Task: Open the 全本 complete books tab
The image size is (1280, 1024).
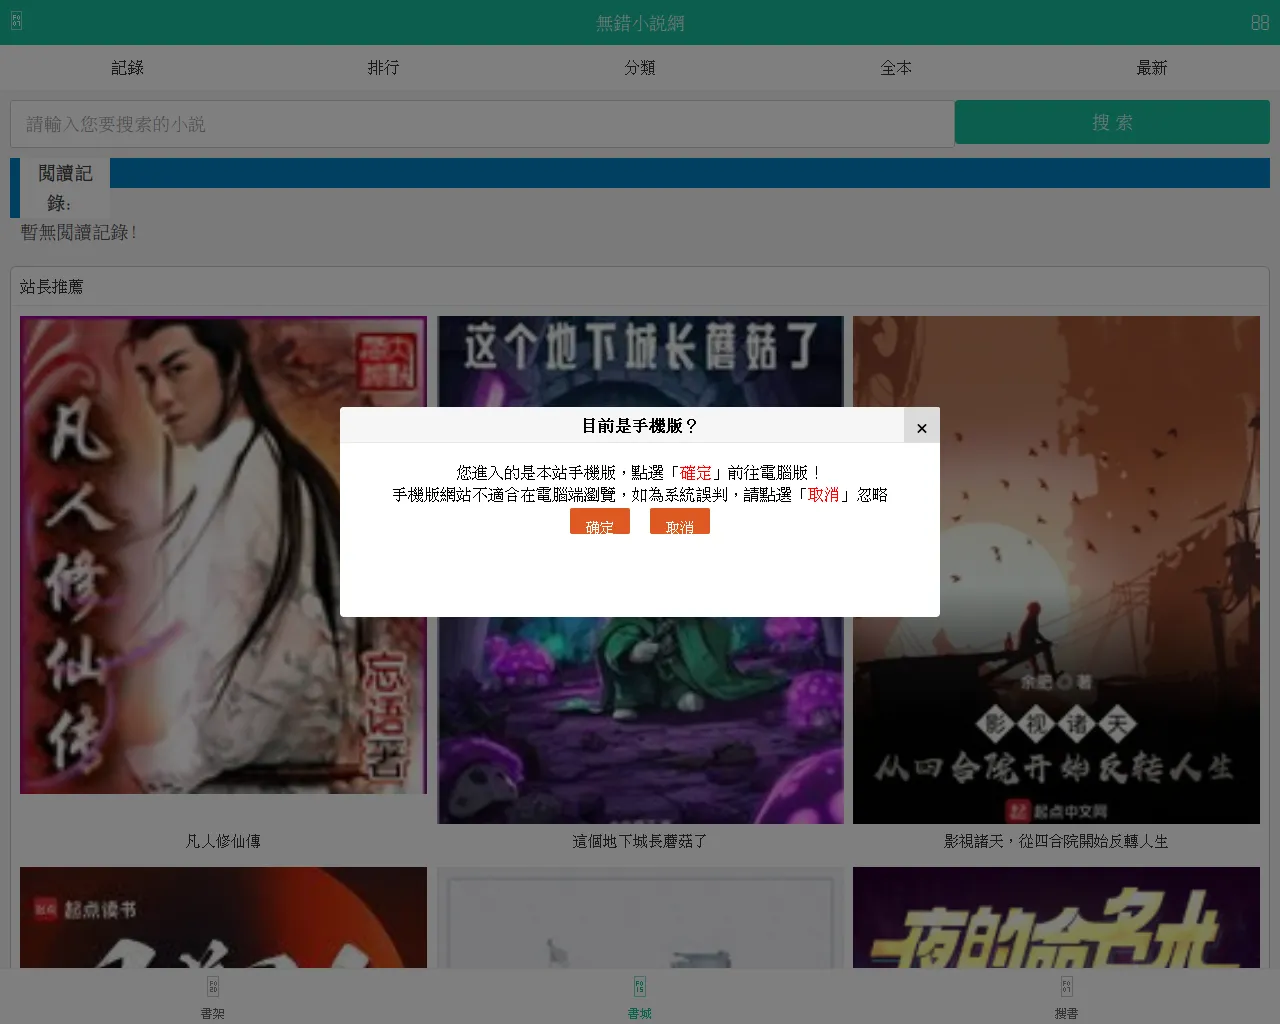Action: pyautogui.click(x=896, y=68)
